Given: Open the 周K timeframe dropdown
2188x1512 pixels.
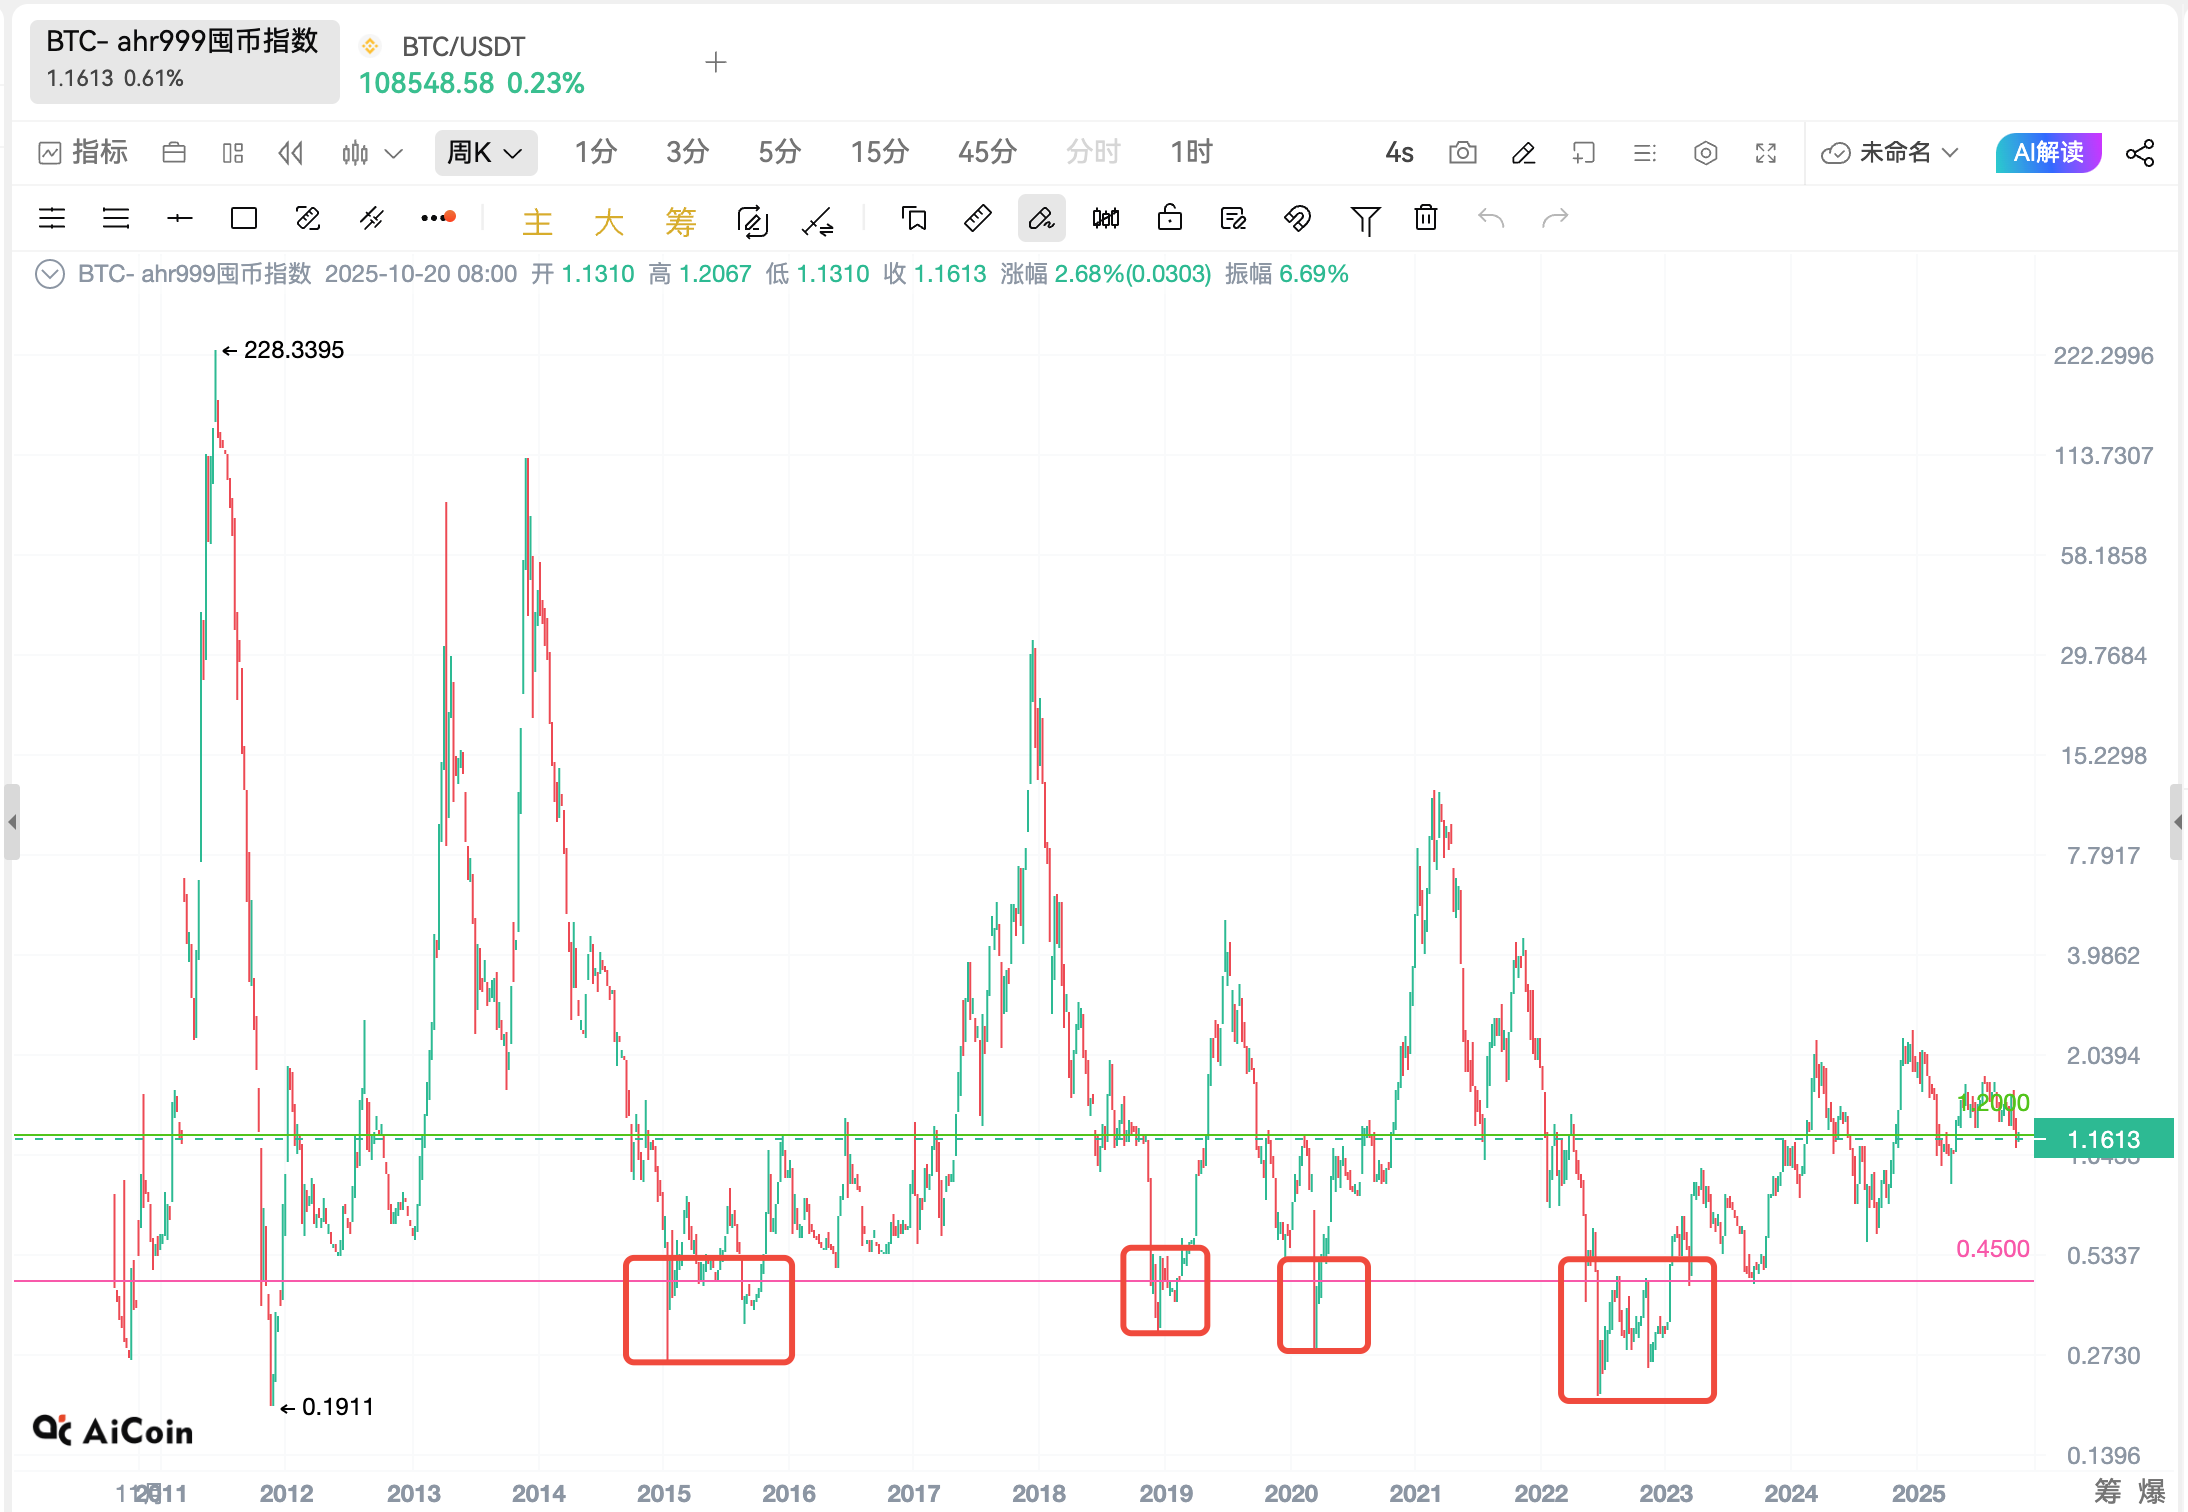Looking at the screenshot, I should pyautogui.click(x=485, y=153).
